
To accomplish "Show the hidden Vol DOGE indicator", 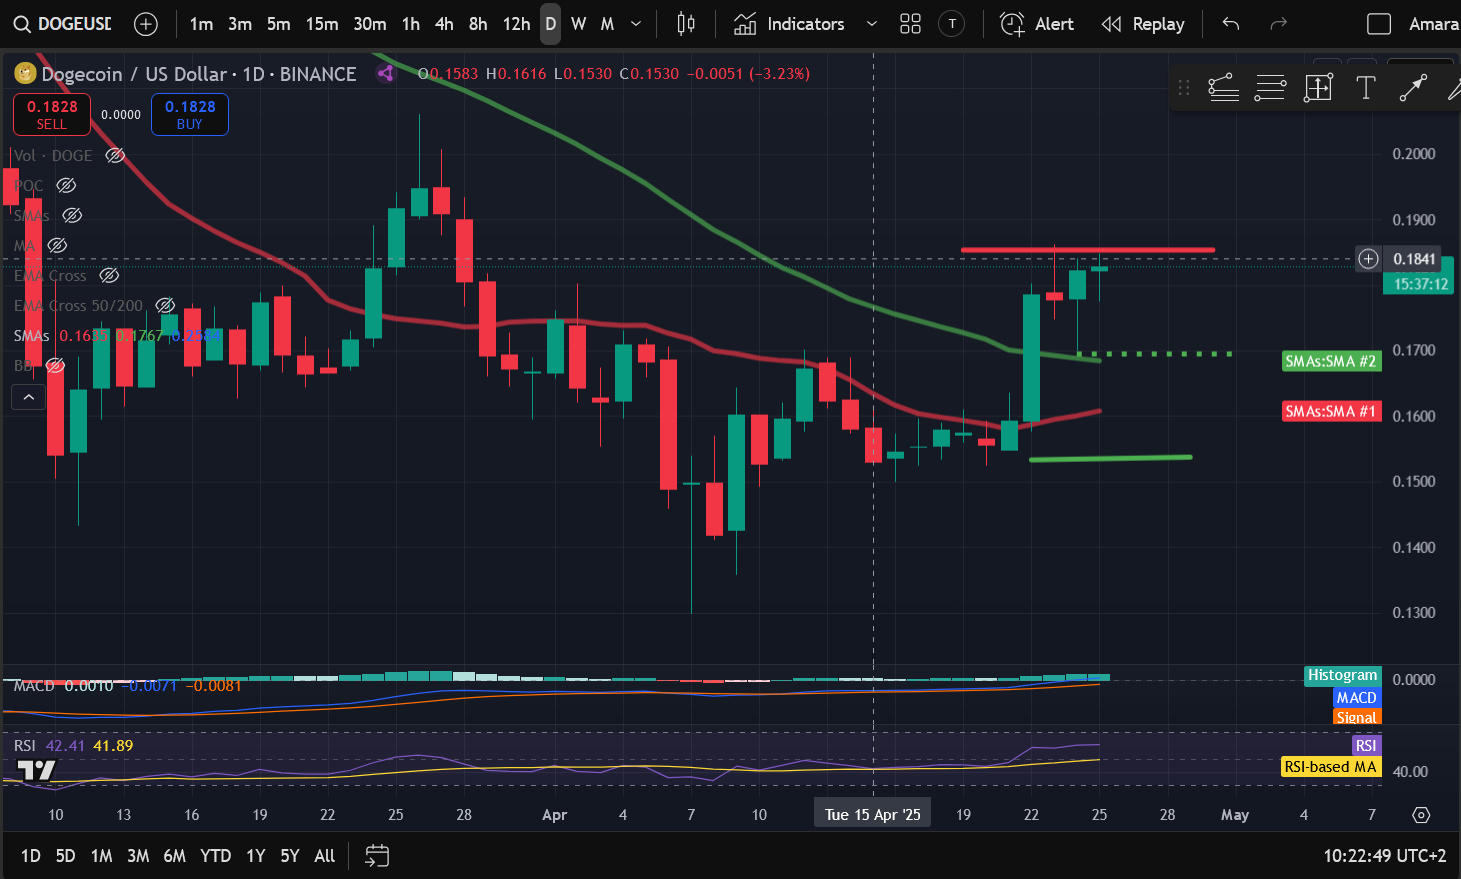I will [x=115, y=156].
